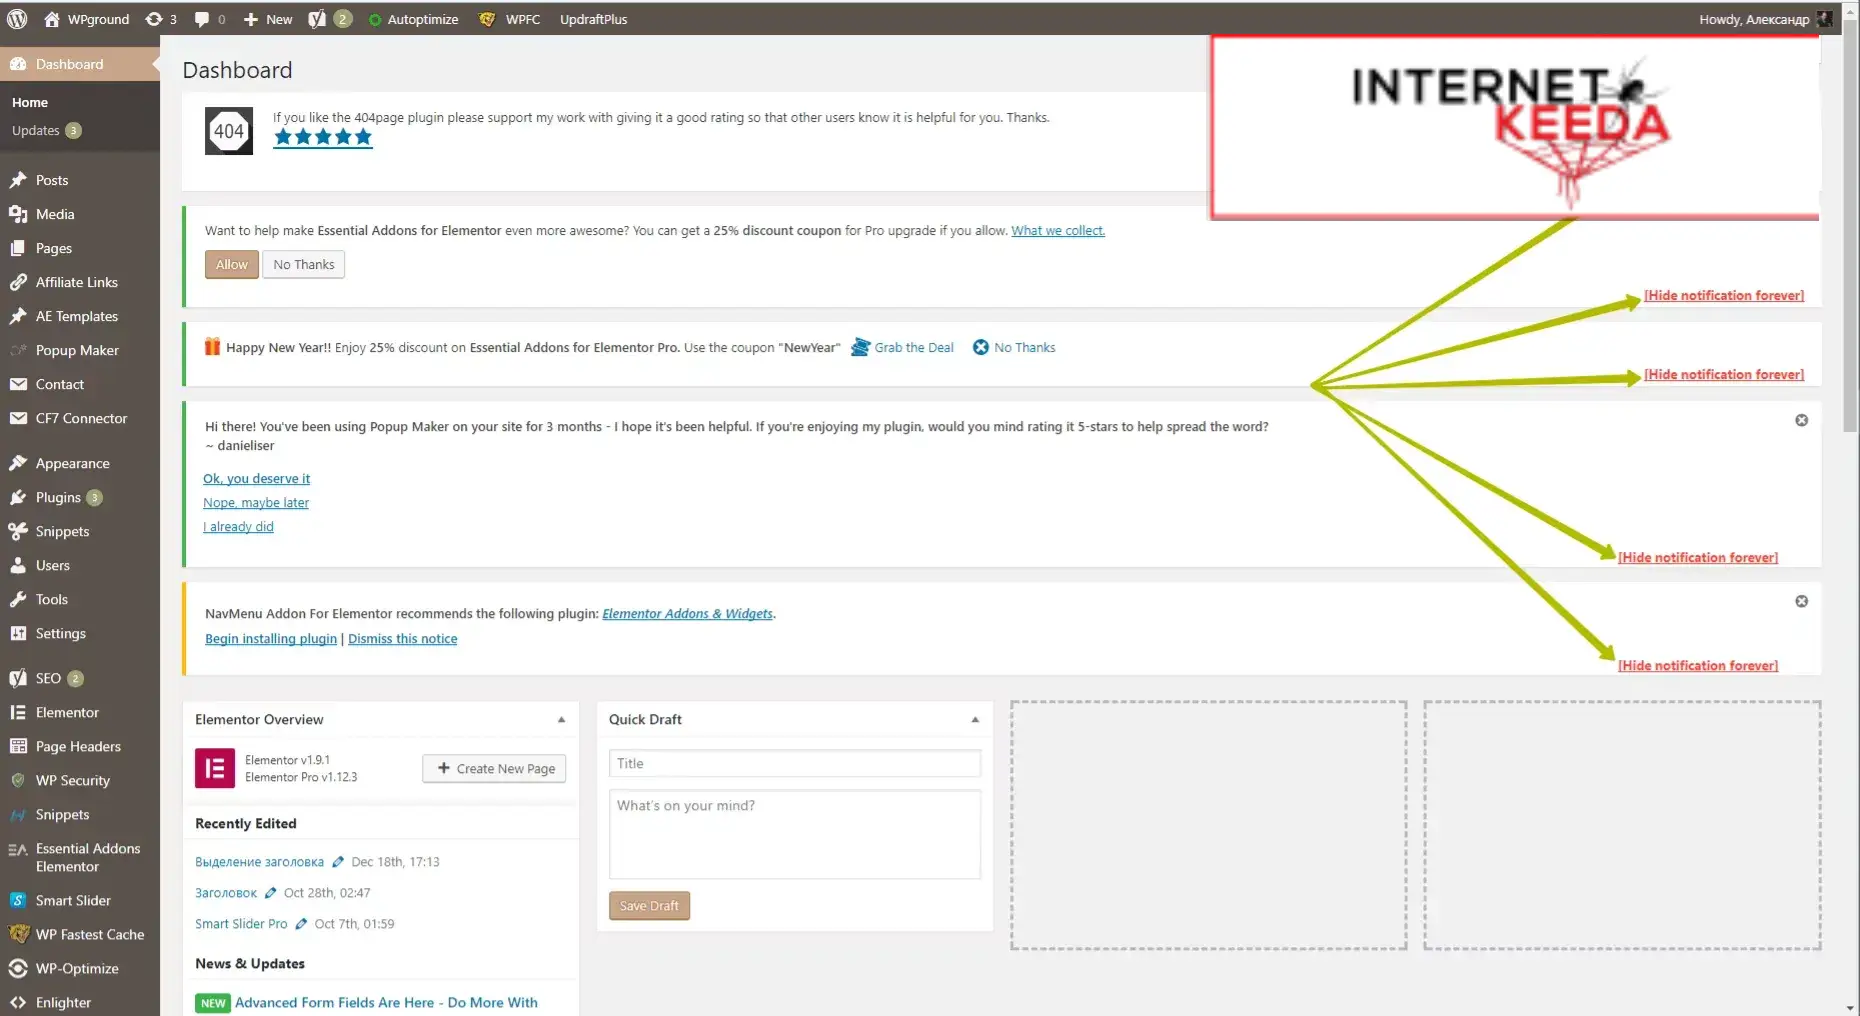Click No Thanks on New Year discount
1860x1016 pixels.
pyautogui.click(x=1014, y=347)
